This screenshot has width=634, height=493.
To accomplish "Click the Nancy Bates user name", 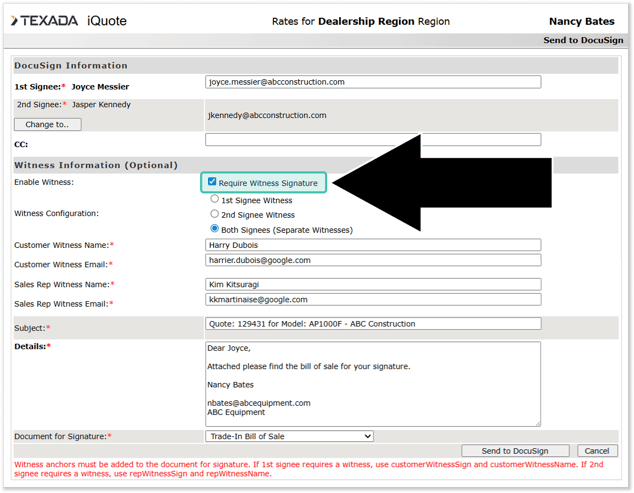I will [x=581, y=21].
